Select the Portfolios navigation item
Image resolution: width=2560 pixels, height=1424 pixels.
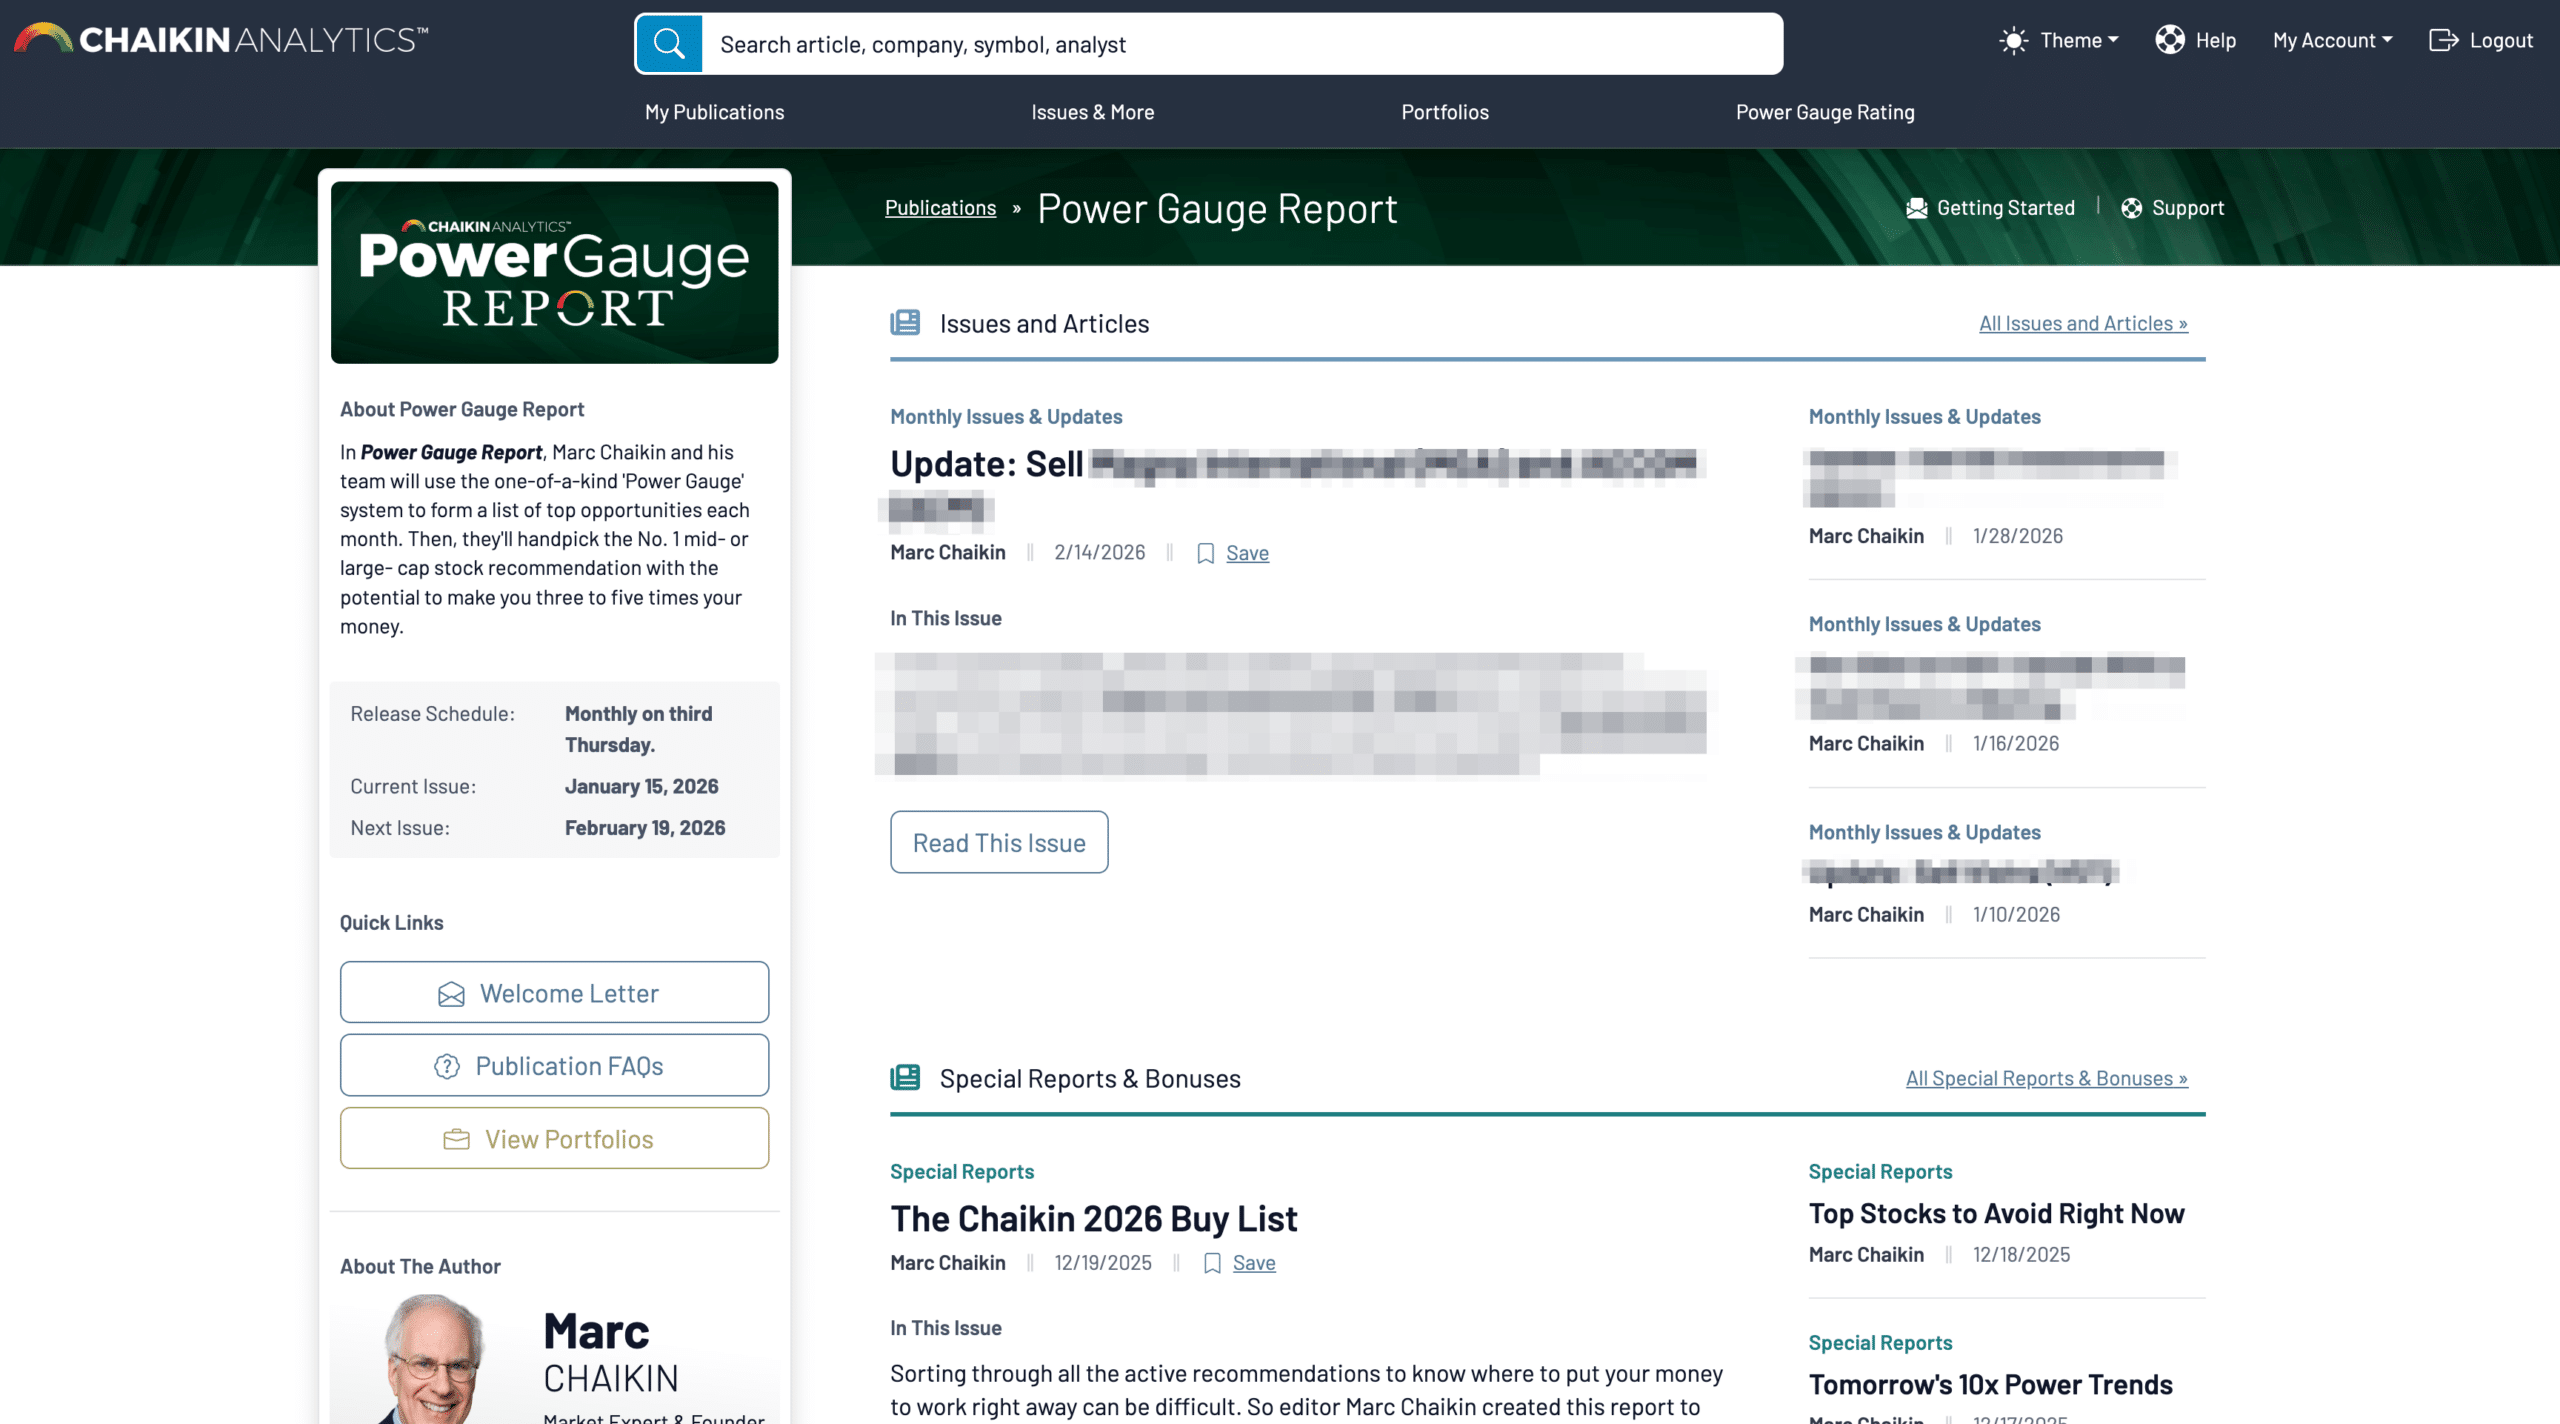point(1444,112)
